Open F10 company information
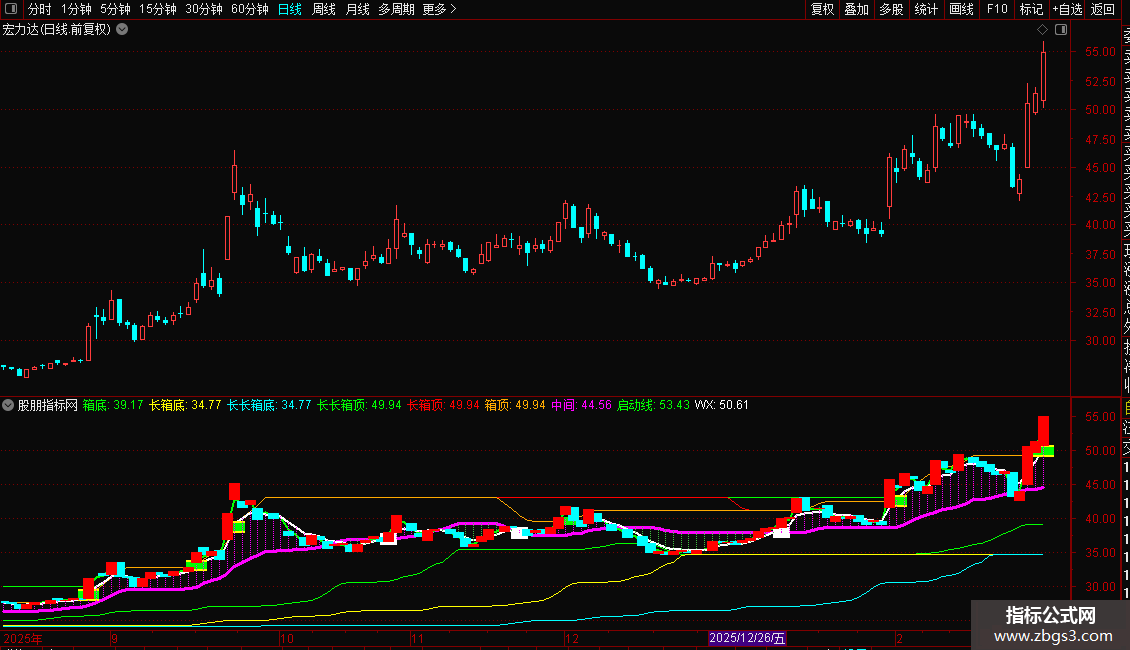 coord(996,9)
